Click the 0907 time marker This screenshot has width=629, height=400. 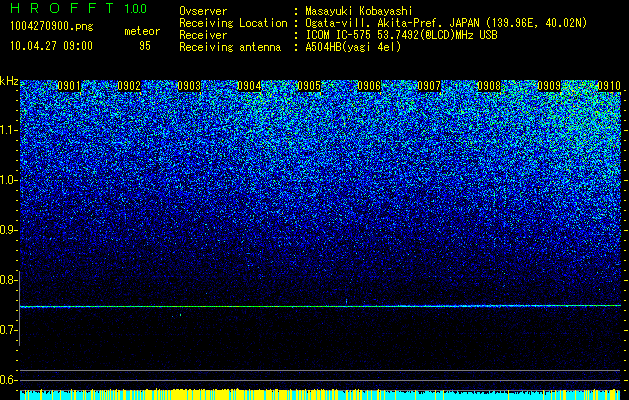coord(429,86)
